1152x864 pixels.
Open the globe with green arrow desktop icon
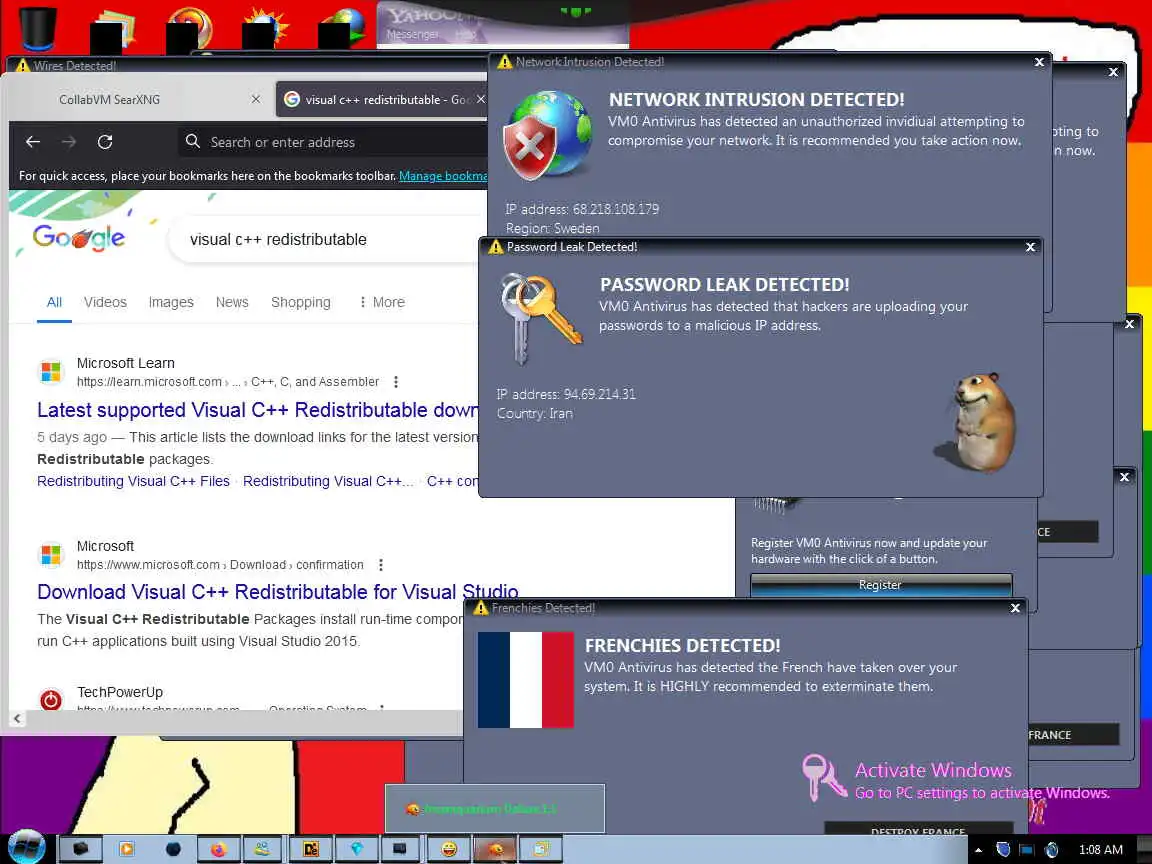(x=342, y=29)
